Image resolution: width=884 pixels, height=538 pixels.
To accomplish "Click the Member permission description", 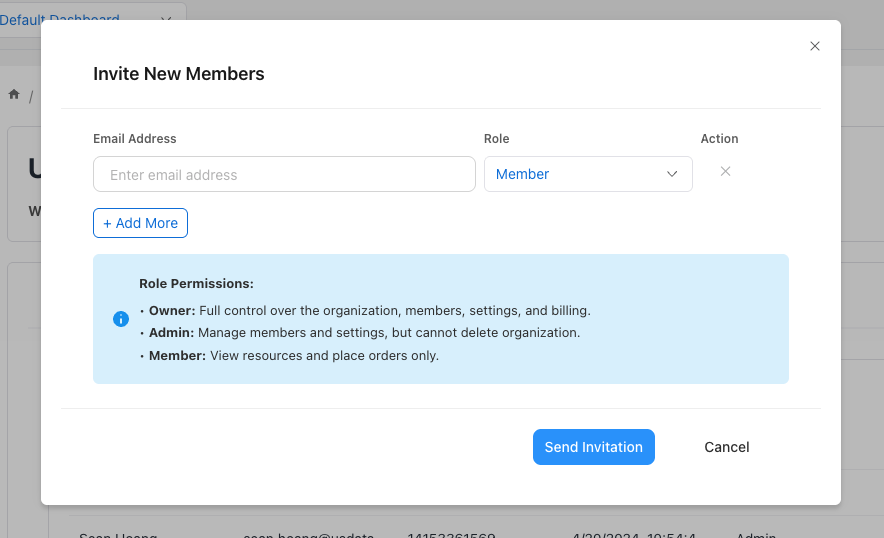I will point(293,356).
